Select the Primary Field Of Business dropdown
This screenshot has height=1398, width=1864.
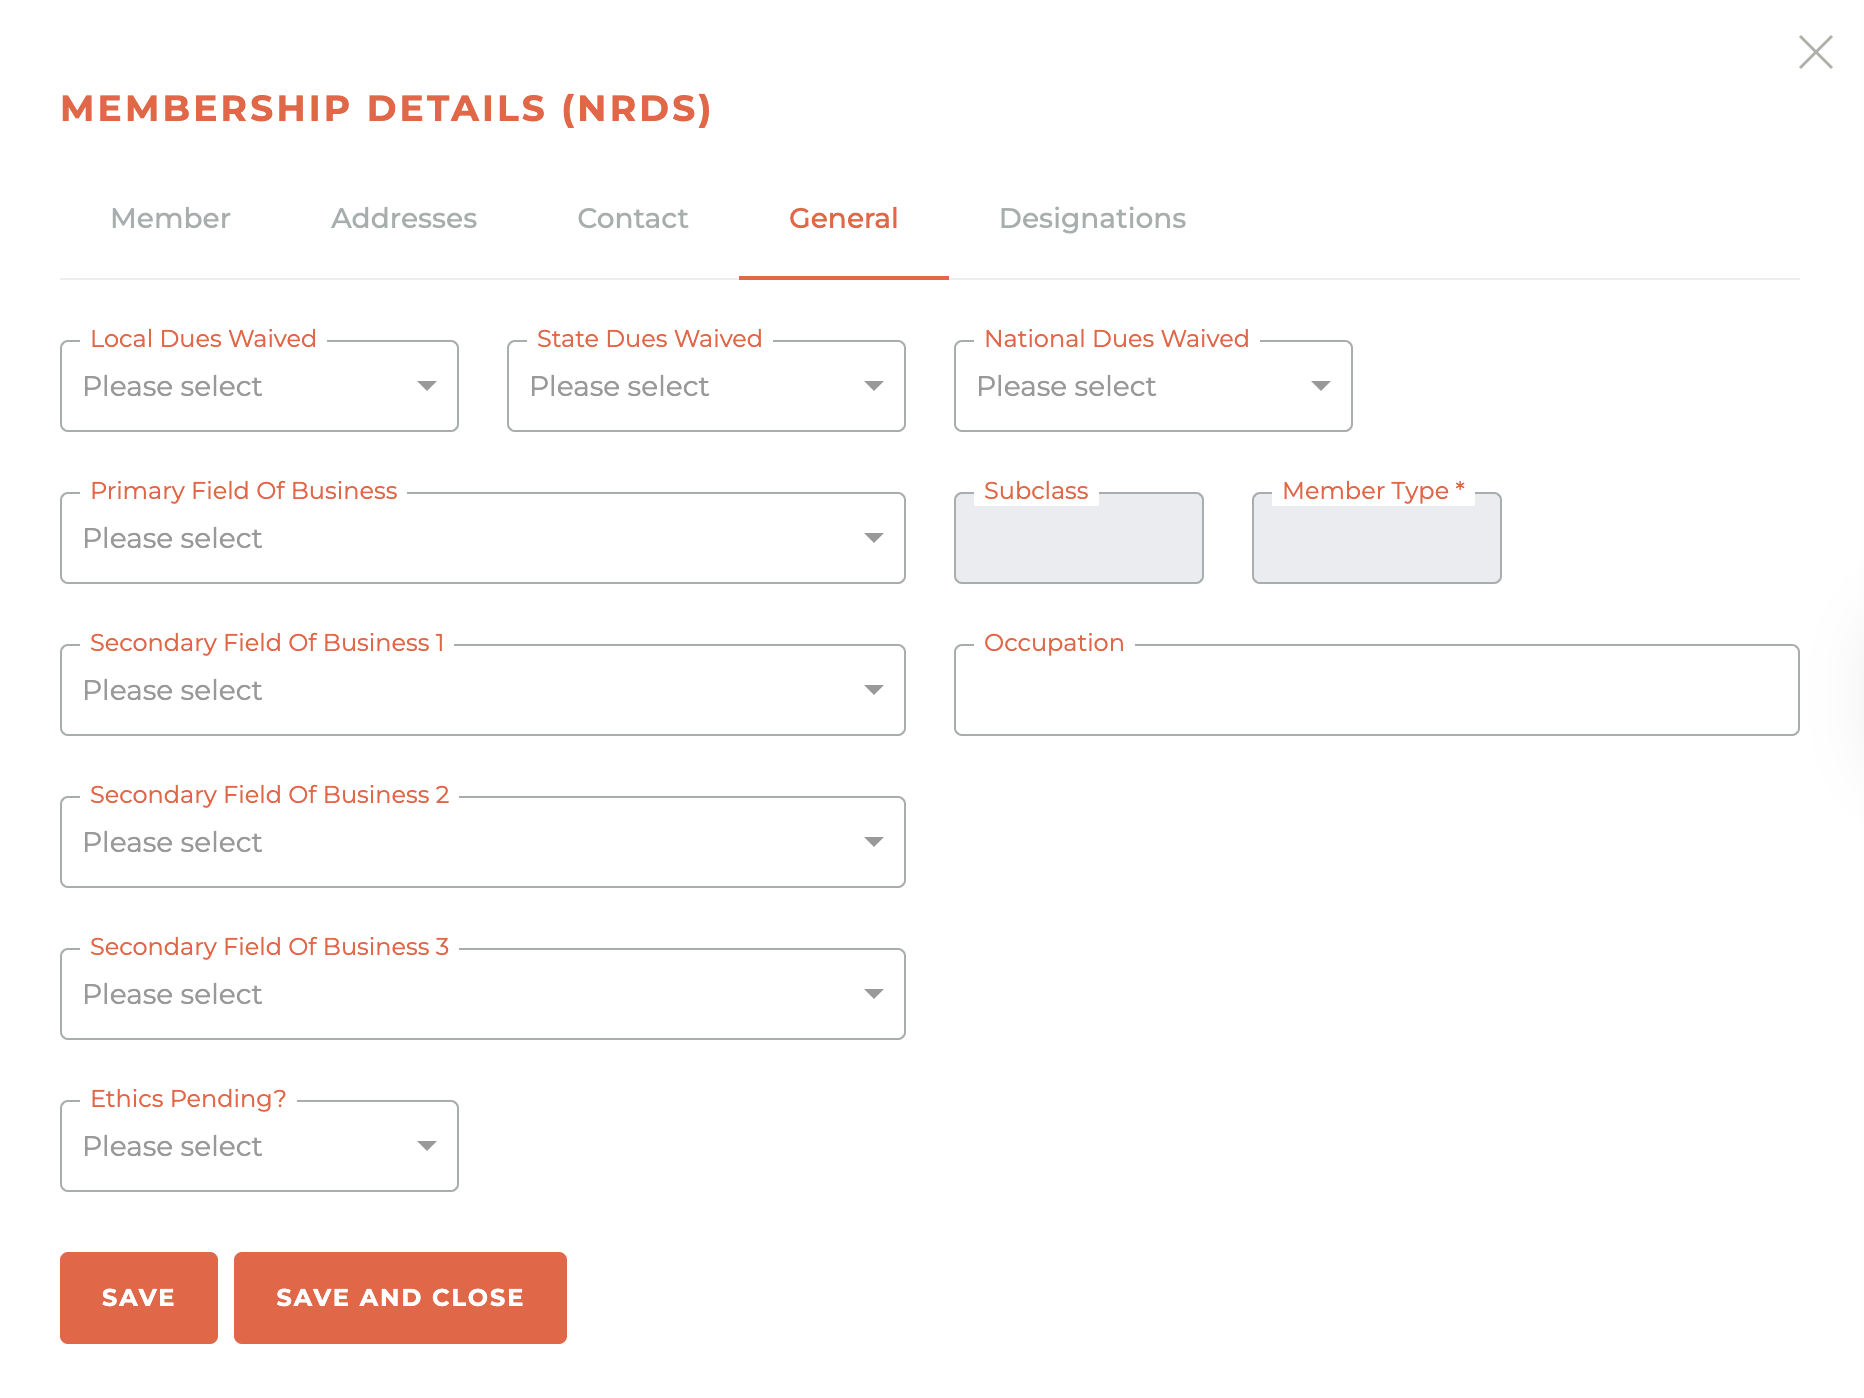point(482,539)
